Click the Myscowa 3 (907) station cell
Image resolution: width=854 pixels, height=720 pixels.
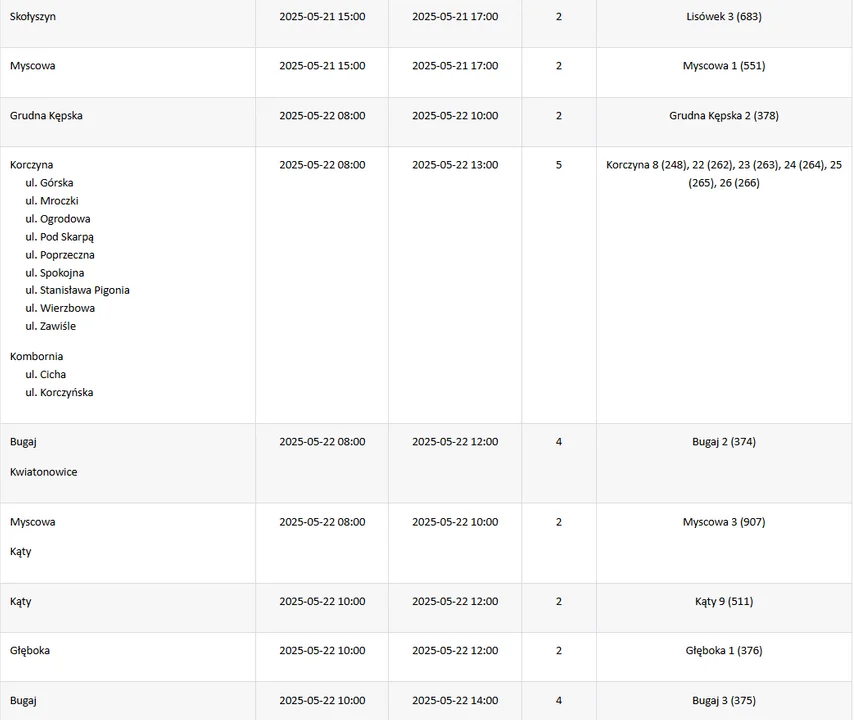coord(724,522)
